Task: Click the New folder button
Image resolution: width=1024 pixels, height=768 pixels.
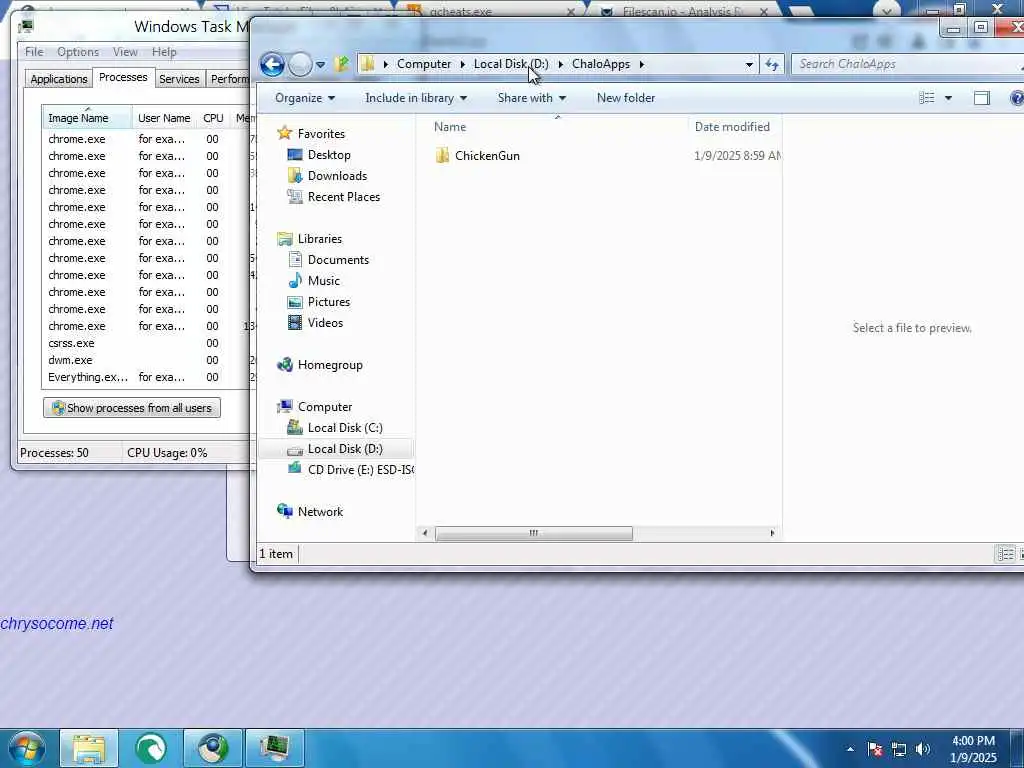Action: pyautogui.click(x=626, y=98)
